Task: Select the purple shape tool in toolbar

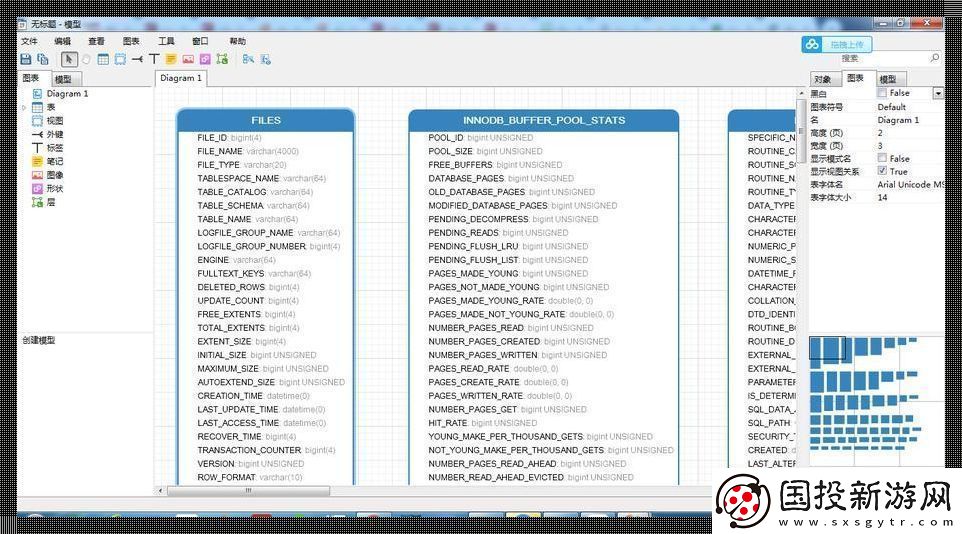Action: [205, 59]
